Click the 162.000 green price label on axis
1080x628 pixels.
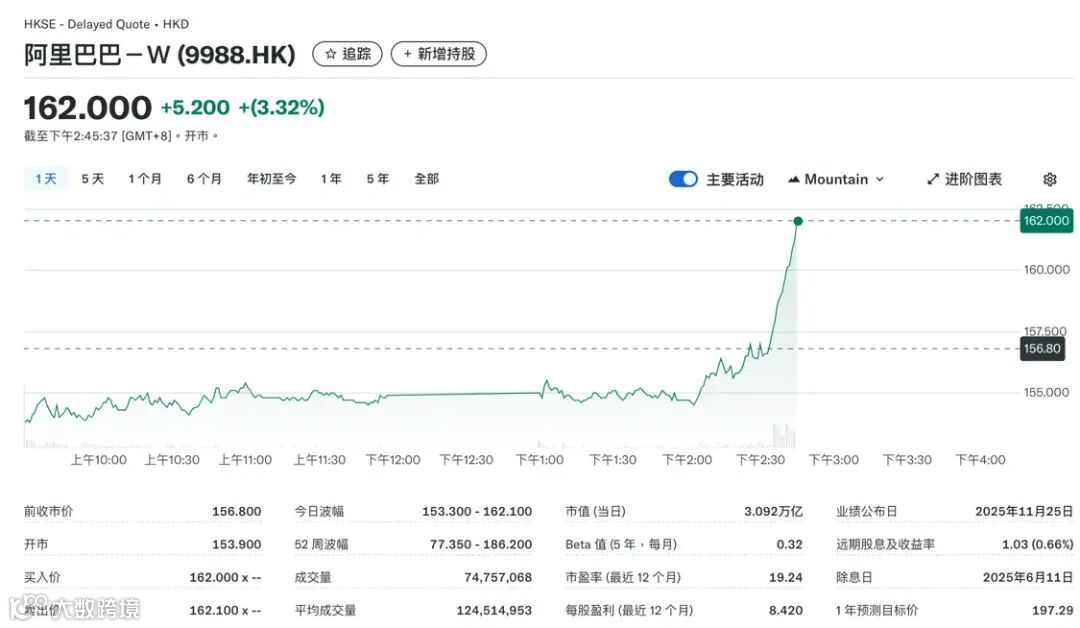[1046, 221]
